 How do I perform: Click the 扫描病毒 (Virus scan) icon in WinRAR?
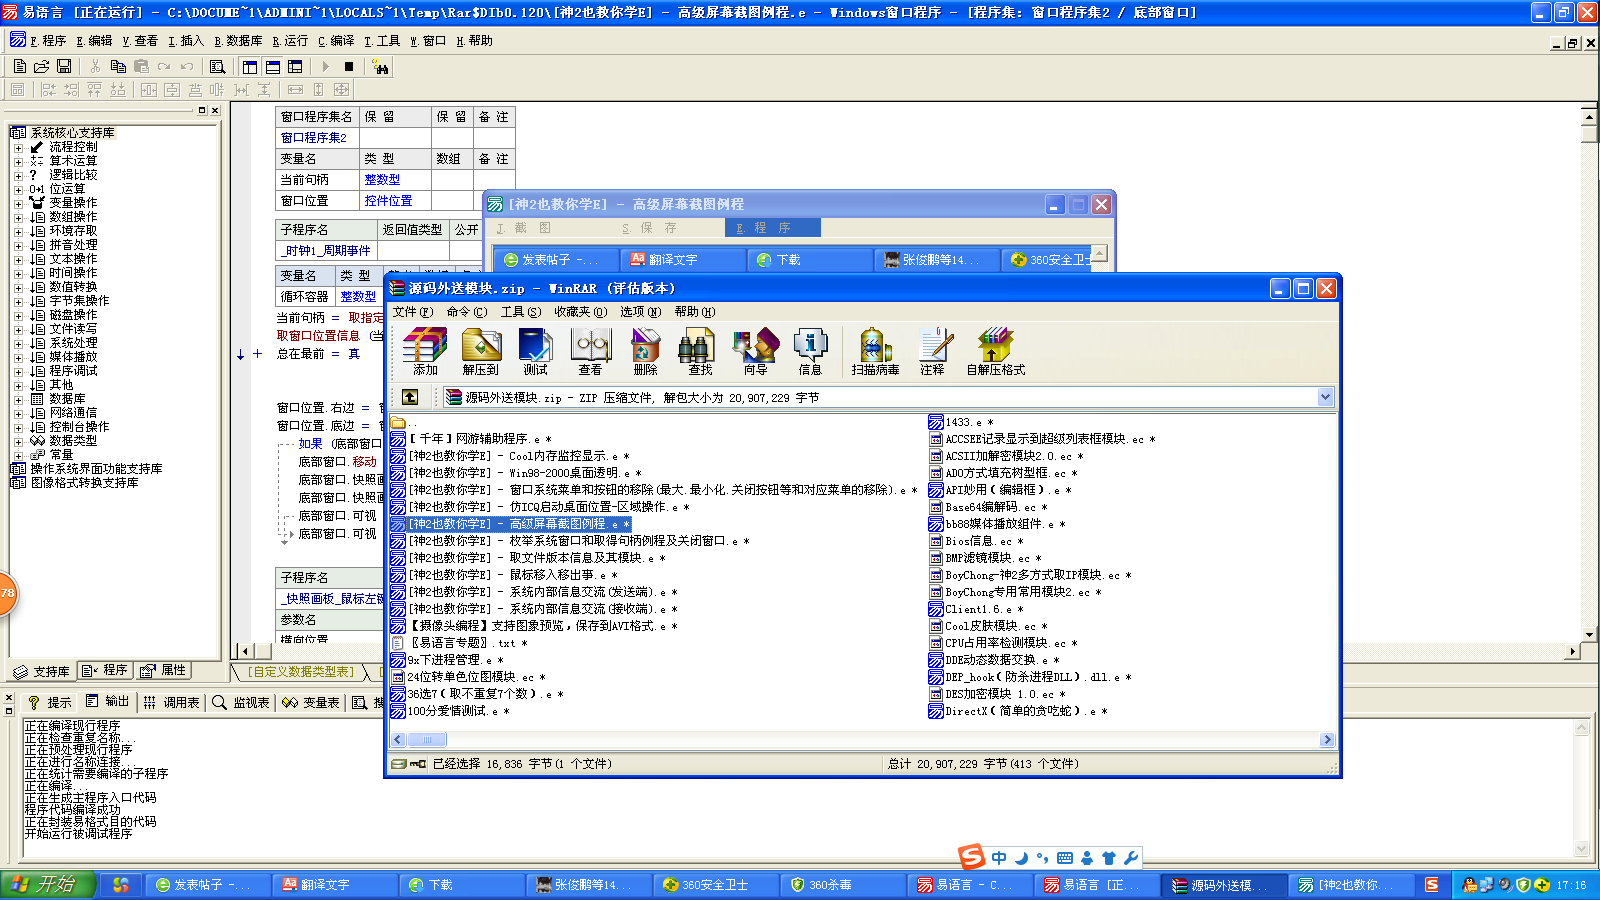pos(876,352)
